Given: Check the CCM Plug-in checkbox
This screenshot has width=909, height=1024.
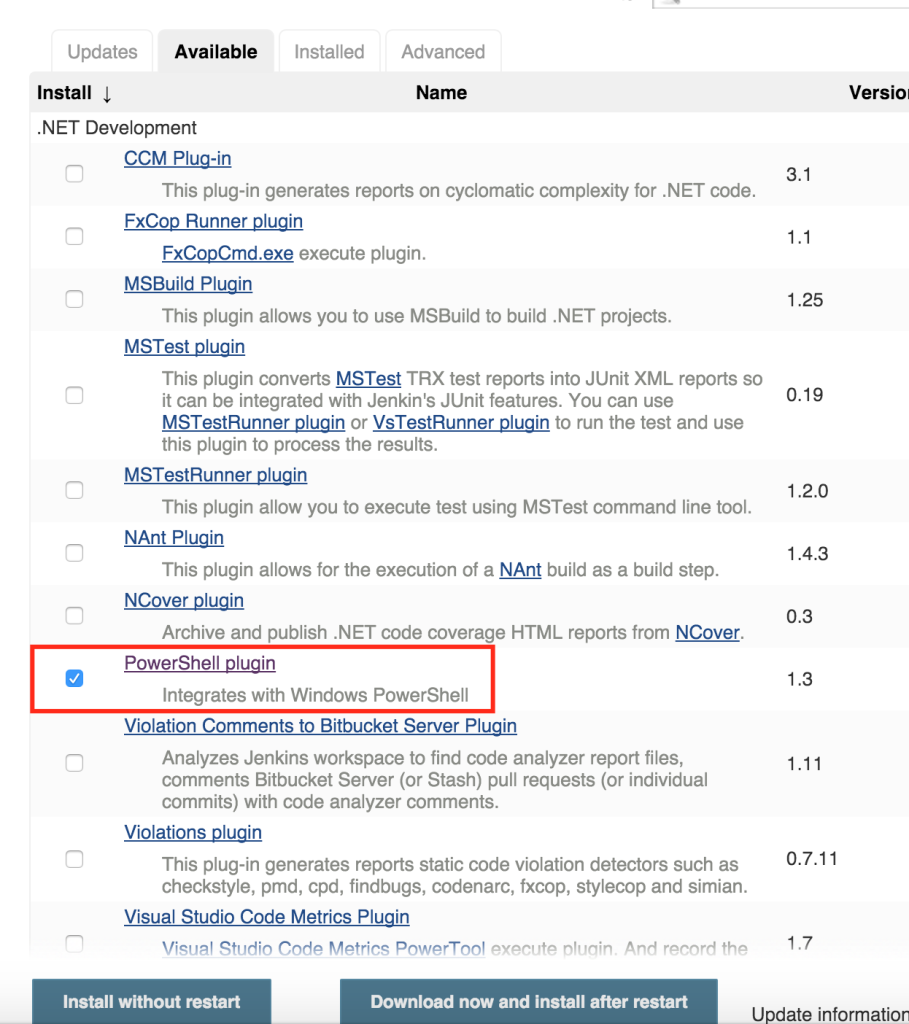Looking at the screenshot, I should point(74,174).
